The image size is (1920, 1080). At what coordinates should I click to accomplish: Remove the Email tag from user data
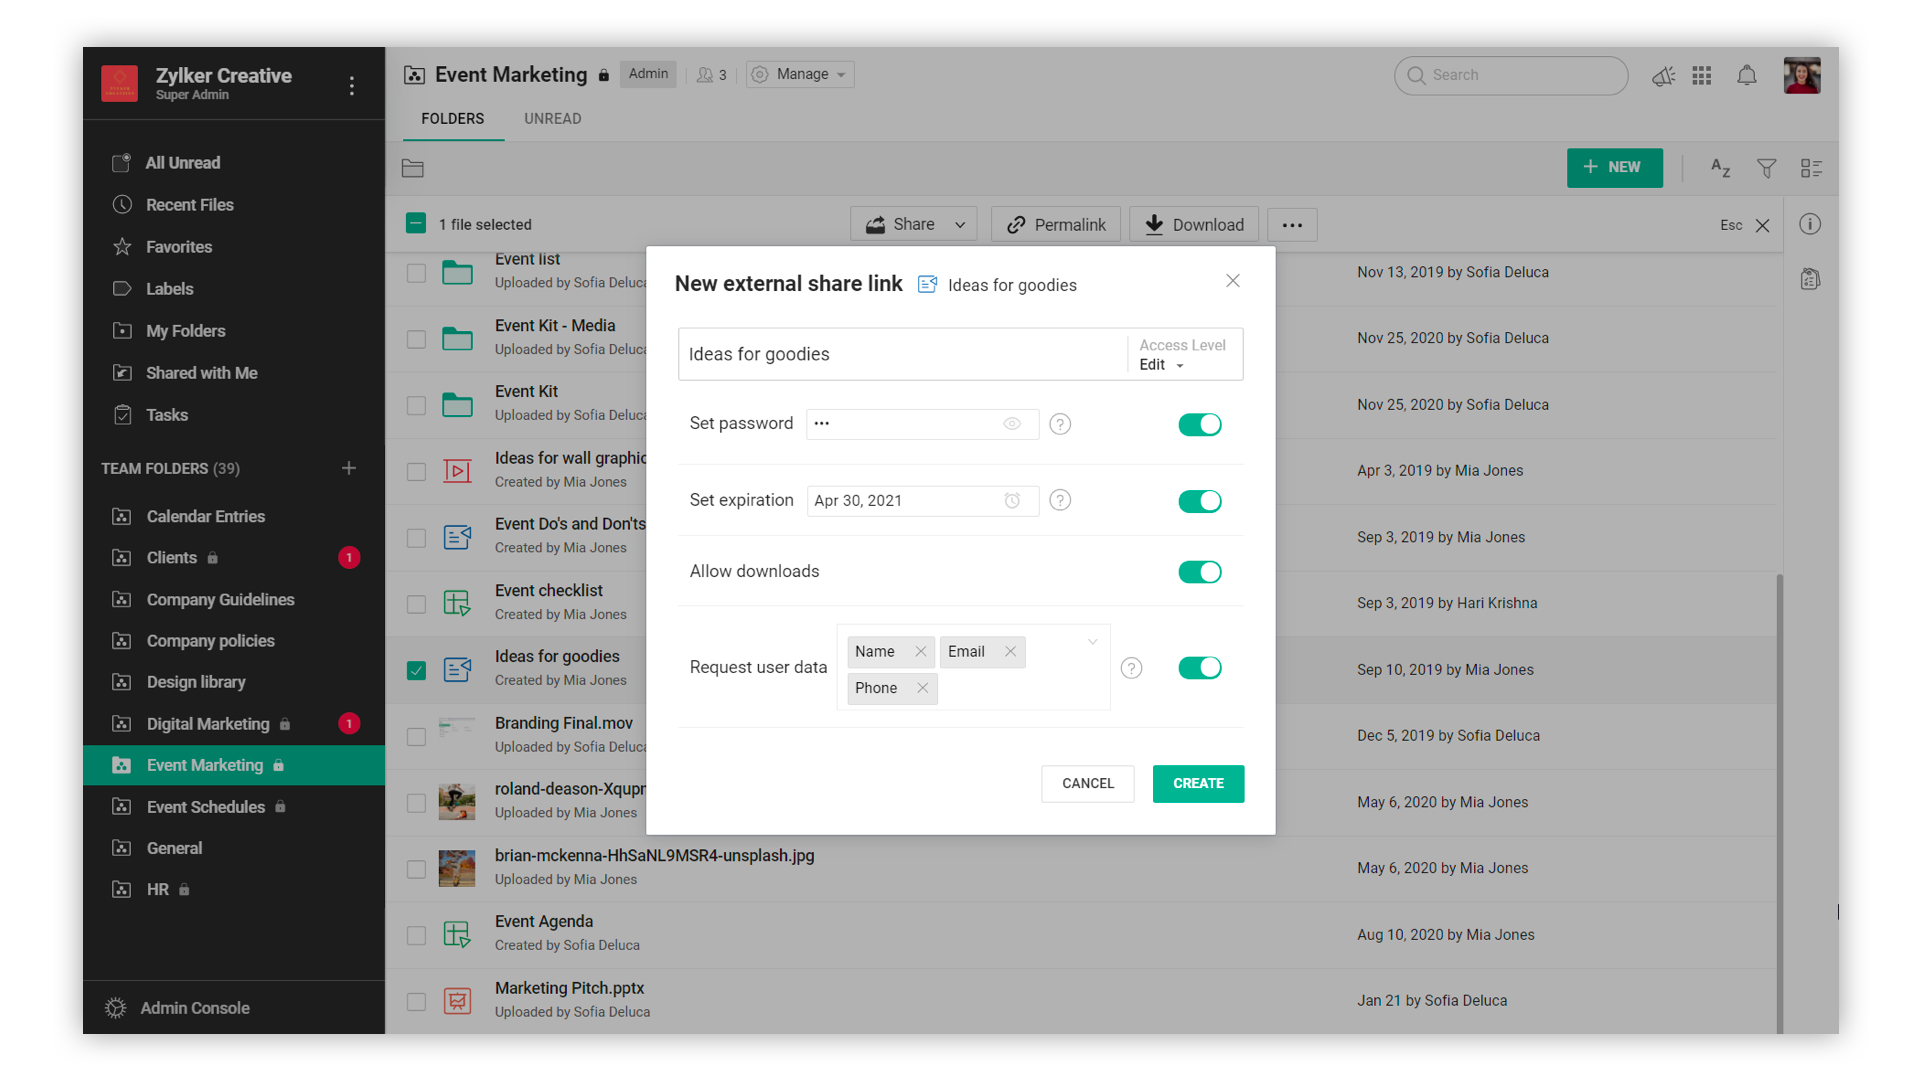tap(1010, 652)
